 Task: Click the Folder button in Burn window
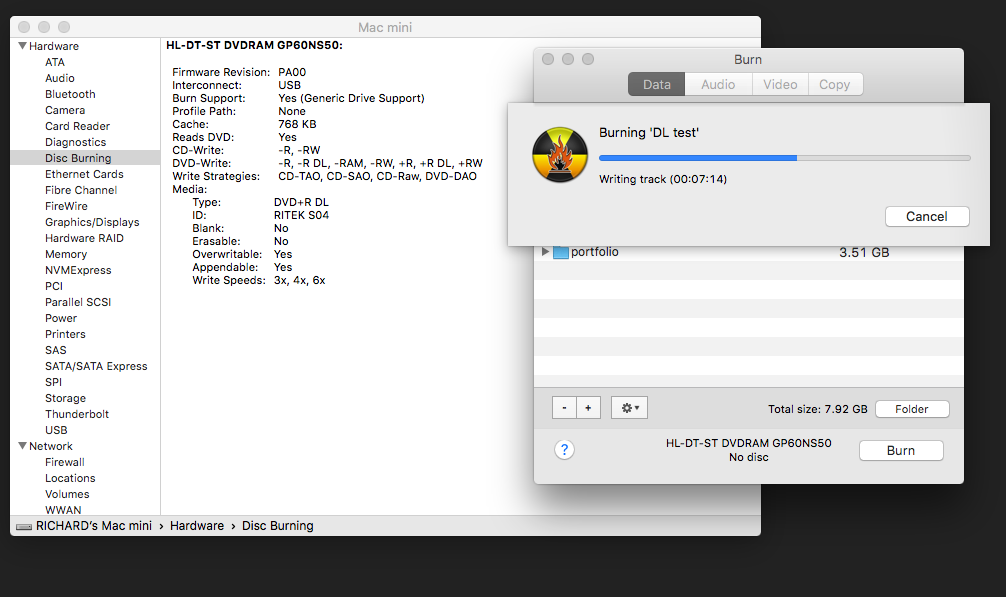912,409
